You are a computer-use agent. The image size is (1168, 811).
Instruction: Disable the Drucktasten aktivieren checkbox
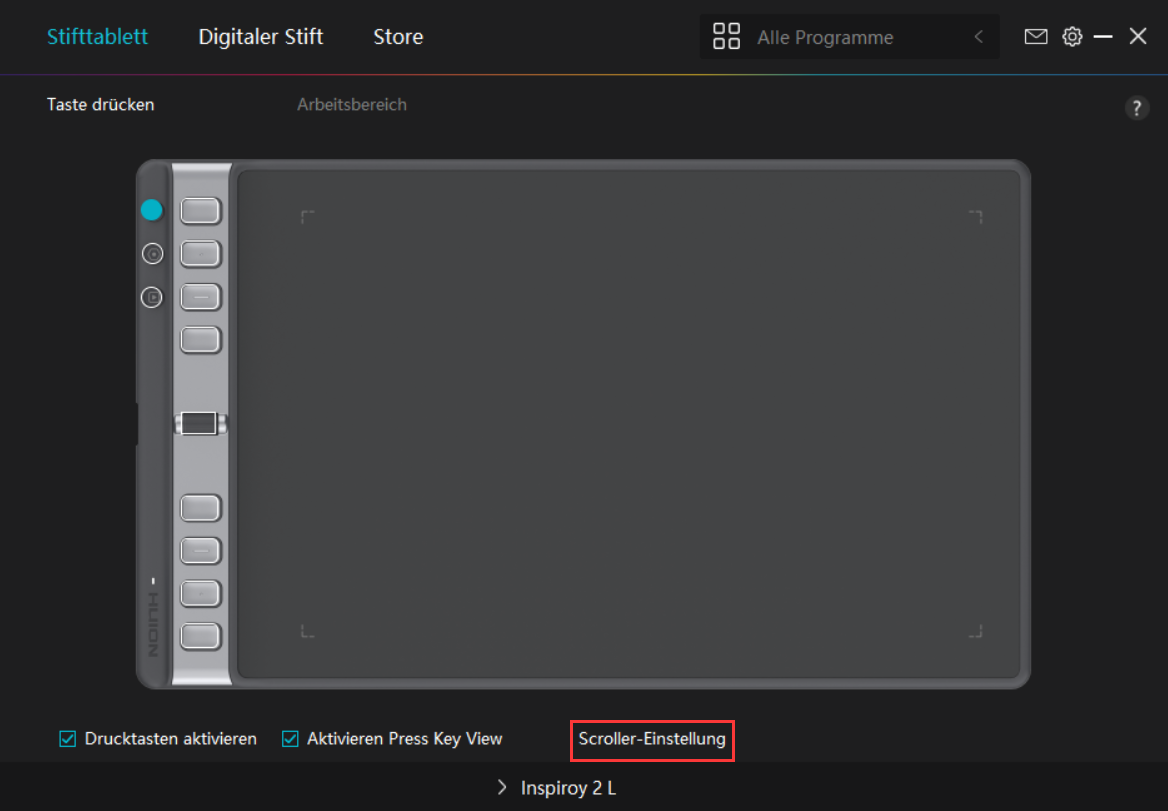(68, 739)
